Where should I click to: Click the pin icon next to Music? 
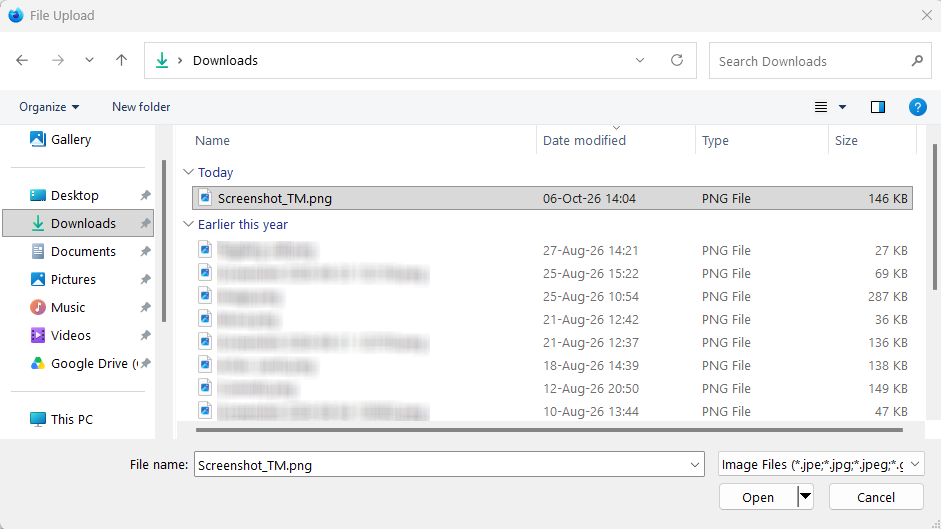145,307
